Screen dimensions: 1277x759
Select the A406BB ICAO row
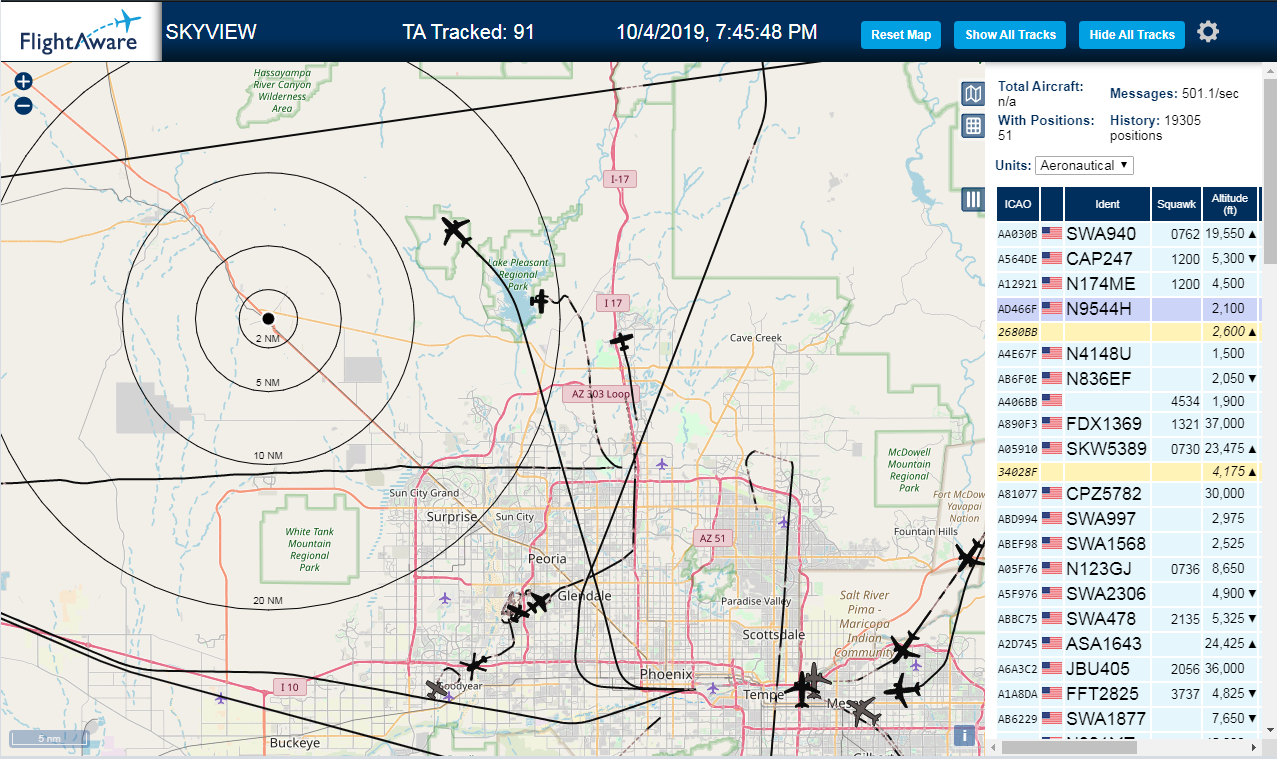click(1127, 401)
